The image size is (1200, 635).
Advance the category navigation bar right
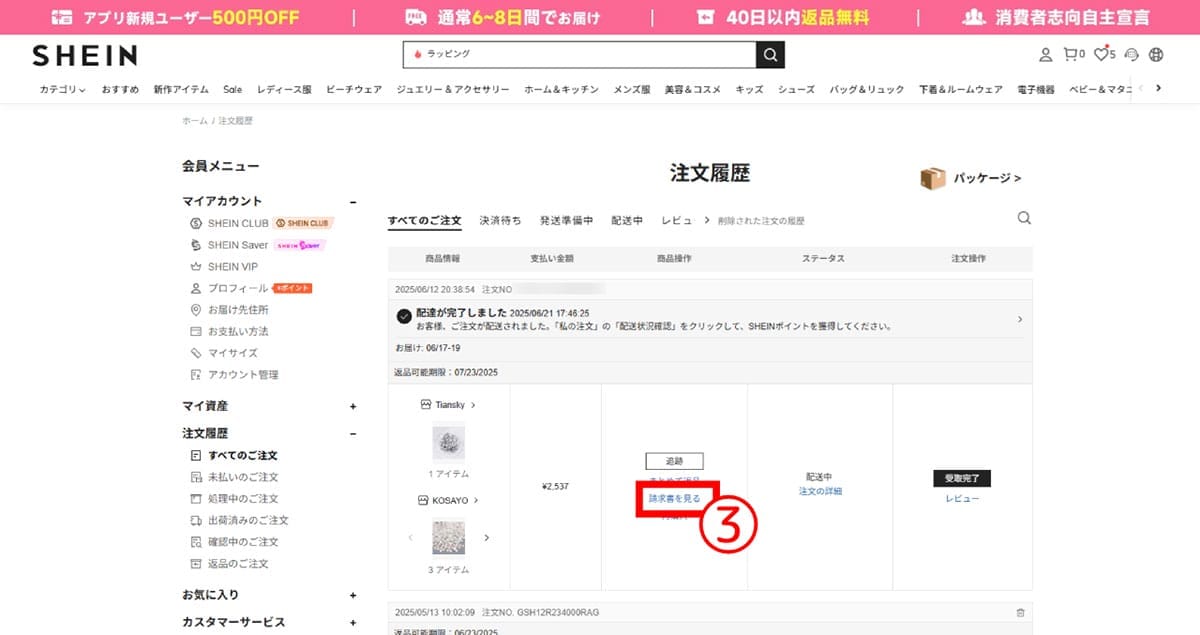coord(1158,88)
